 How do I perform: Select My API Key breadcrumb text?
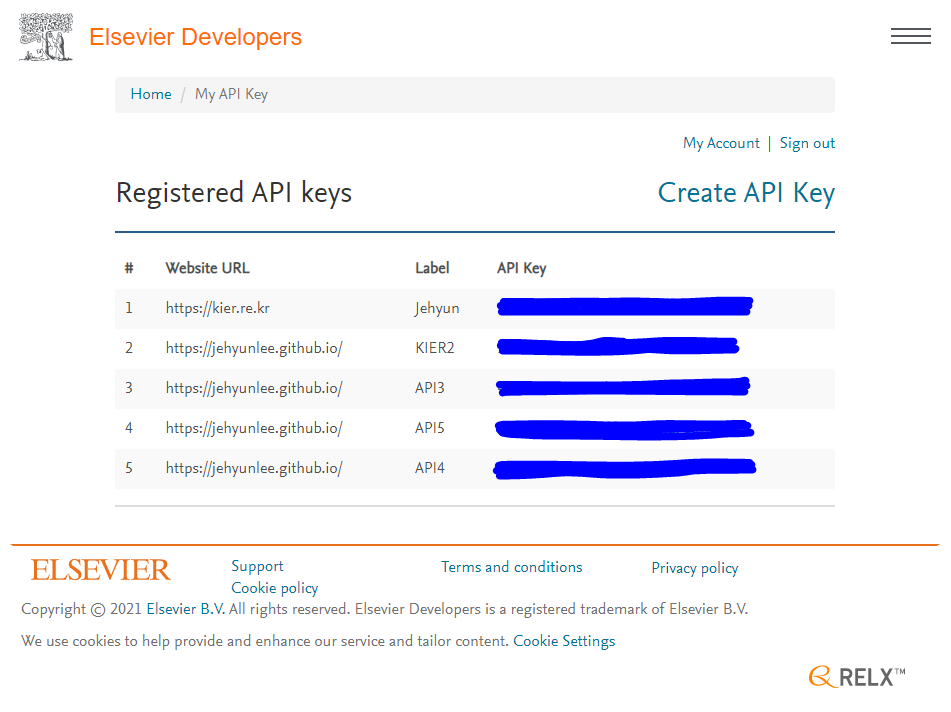(x=231, y=94)
